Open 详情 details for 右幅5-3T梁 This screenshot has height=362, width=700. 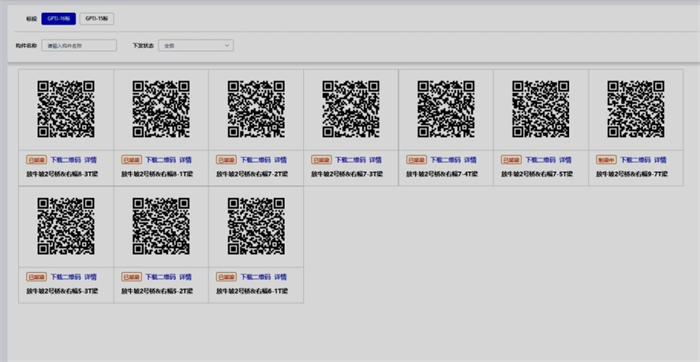(91, 277)
